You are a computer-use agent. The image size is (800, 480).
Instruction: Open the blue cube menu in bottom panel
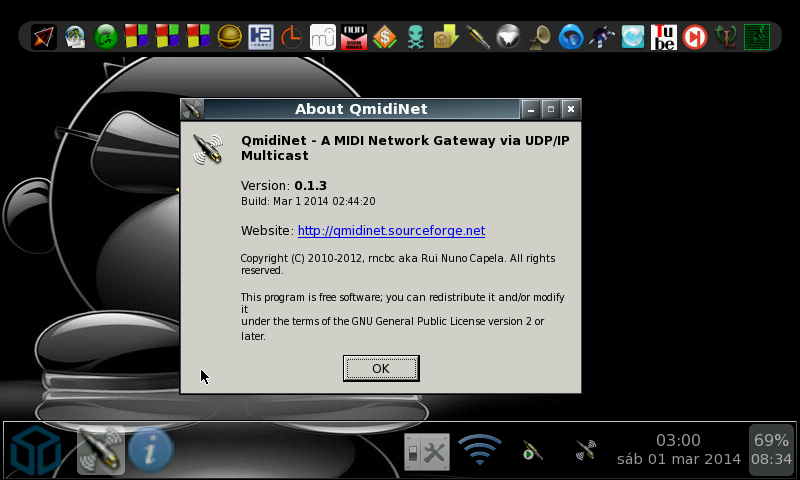[x=36, y=451]
